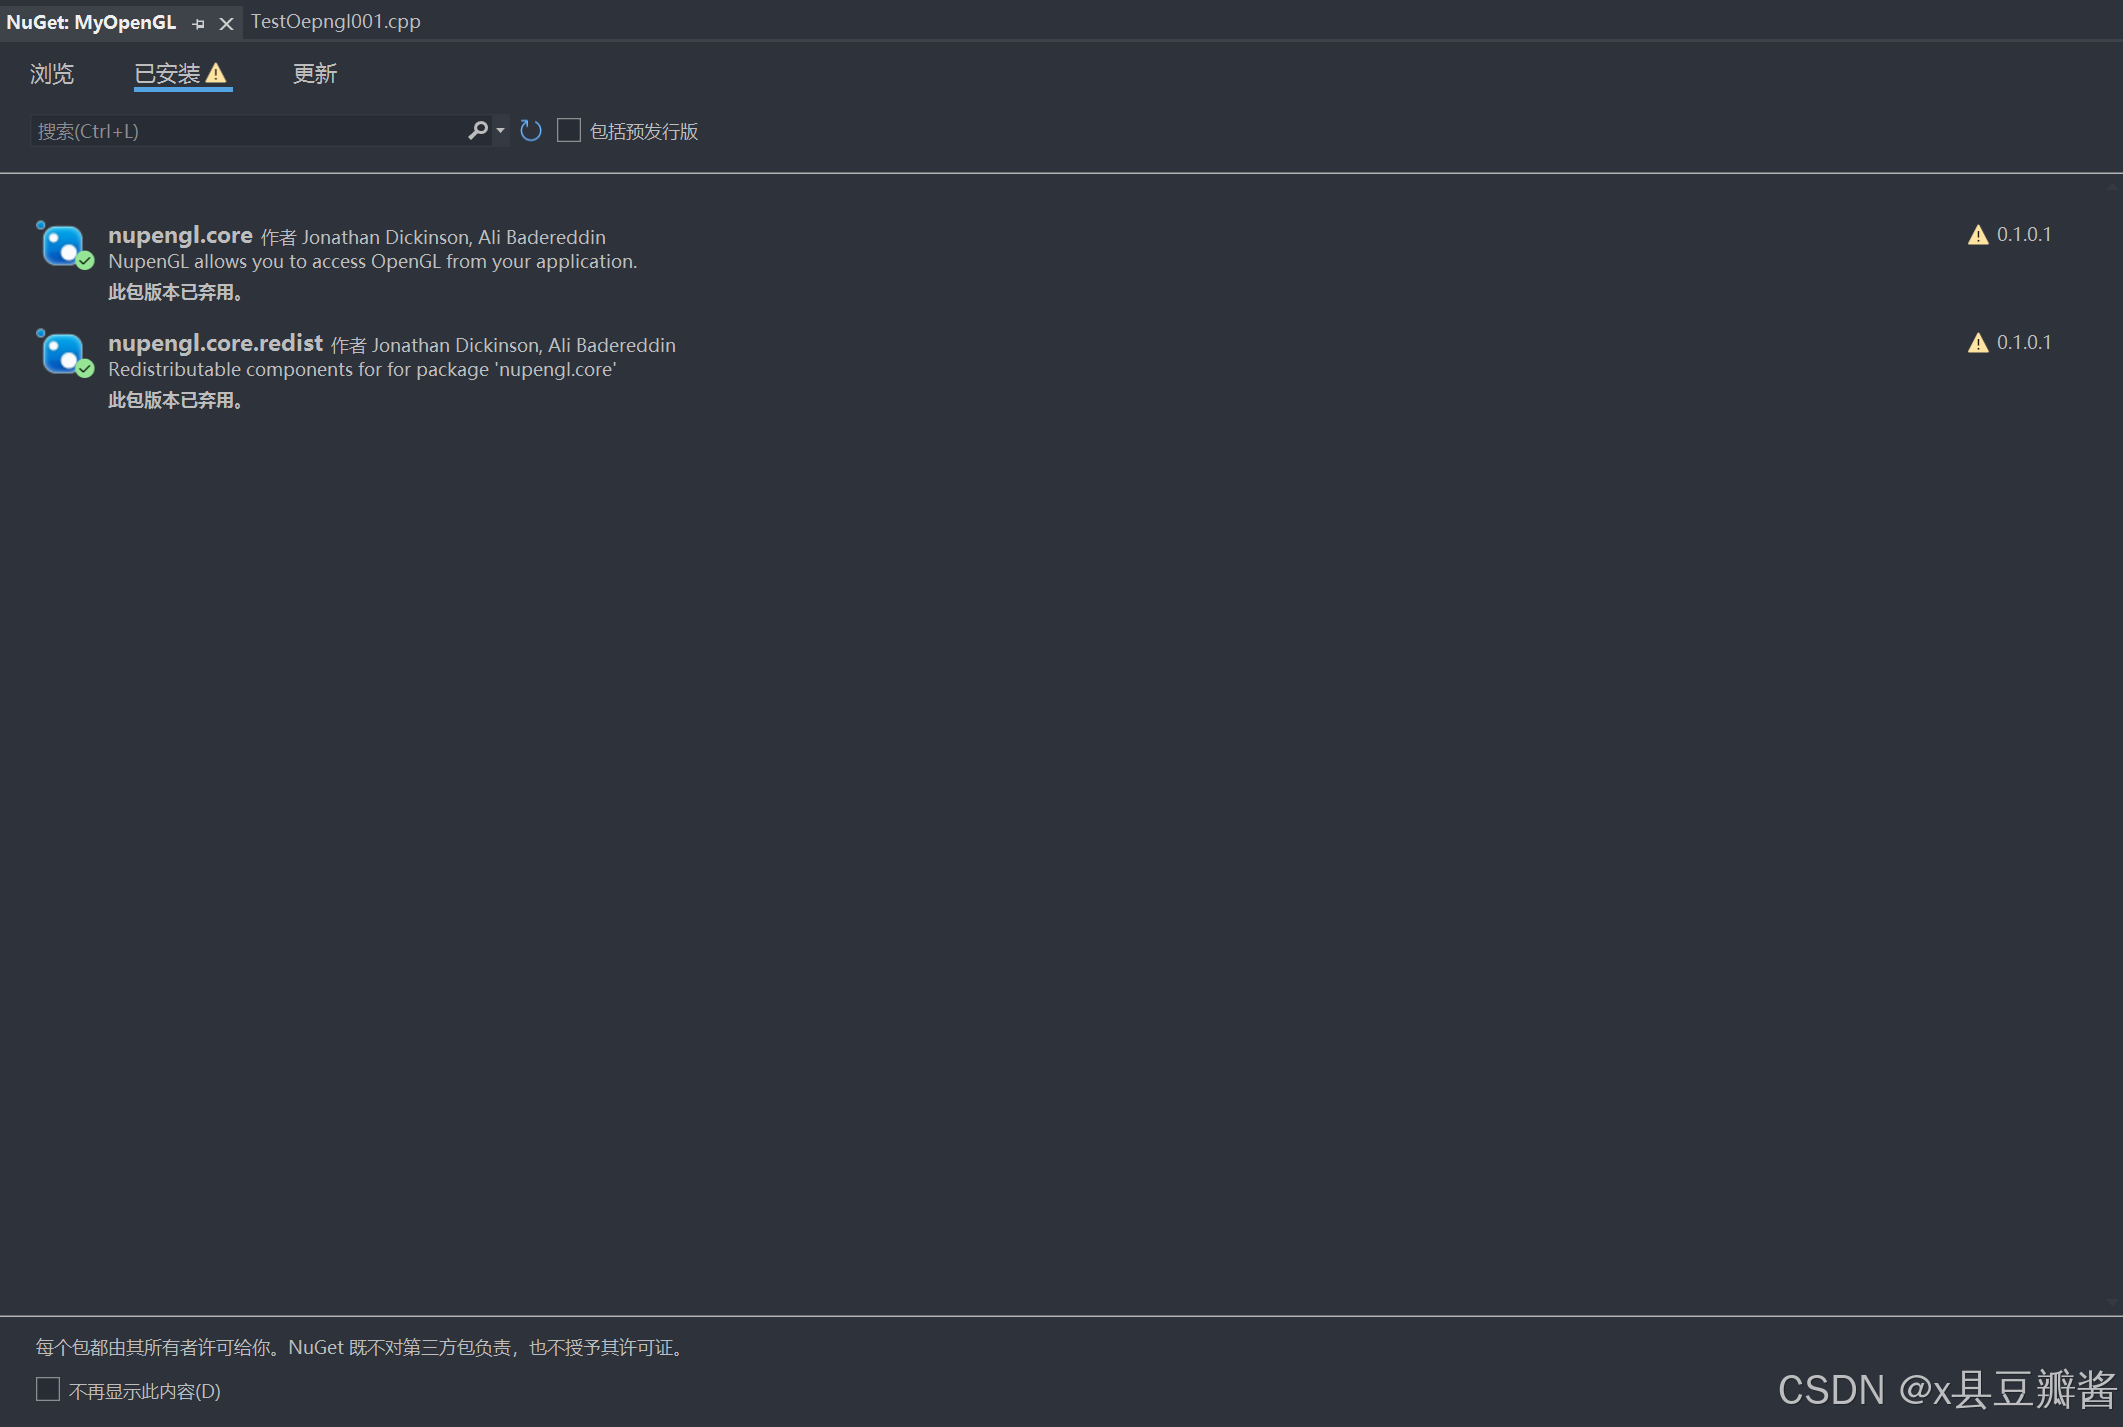Enable the 包括预发行版 checkbox
This screenshot has width=2123, height=1427.
click(x=569, y=130)
